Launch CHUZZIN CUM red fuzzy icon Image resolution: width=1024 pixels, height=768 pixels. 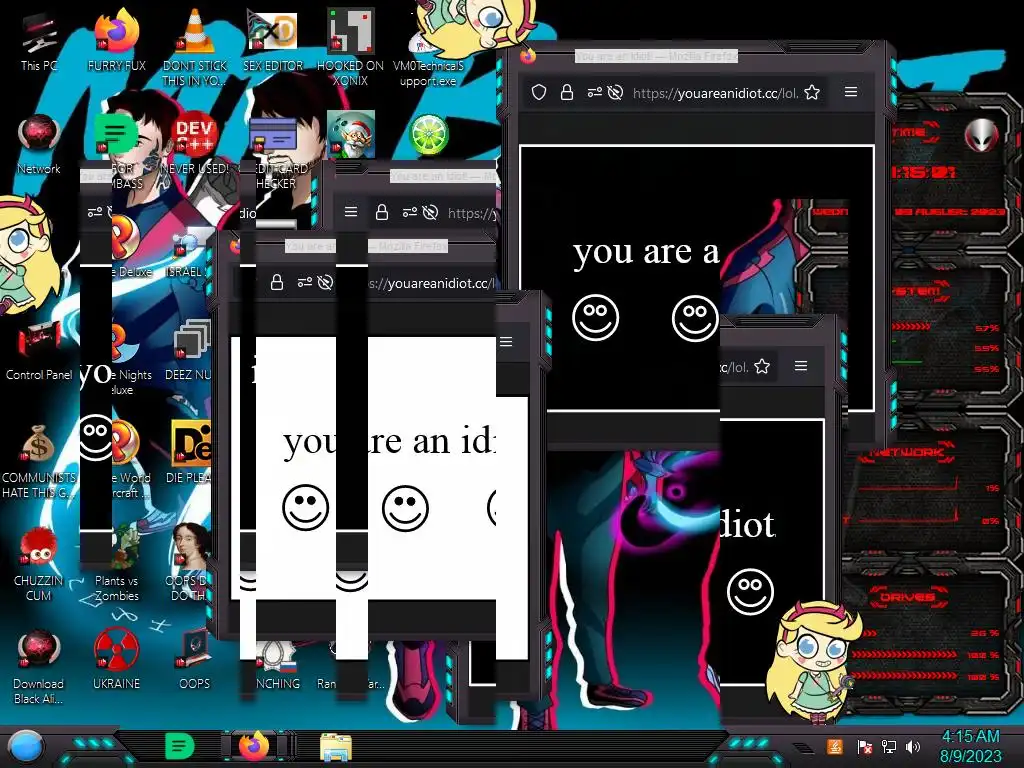[x=39, y=565]
